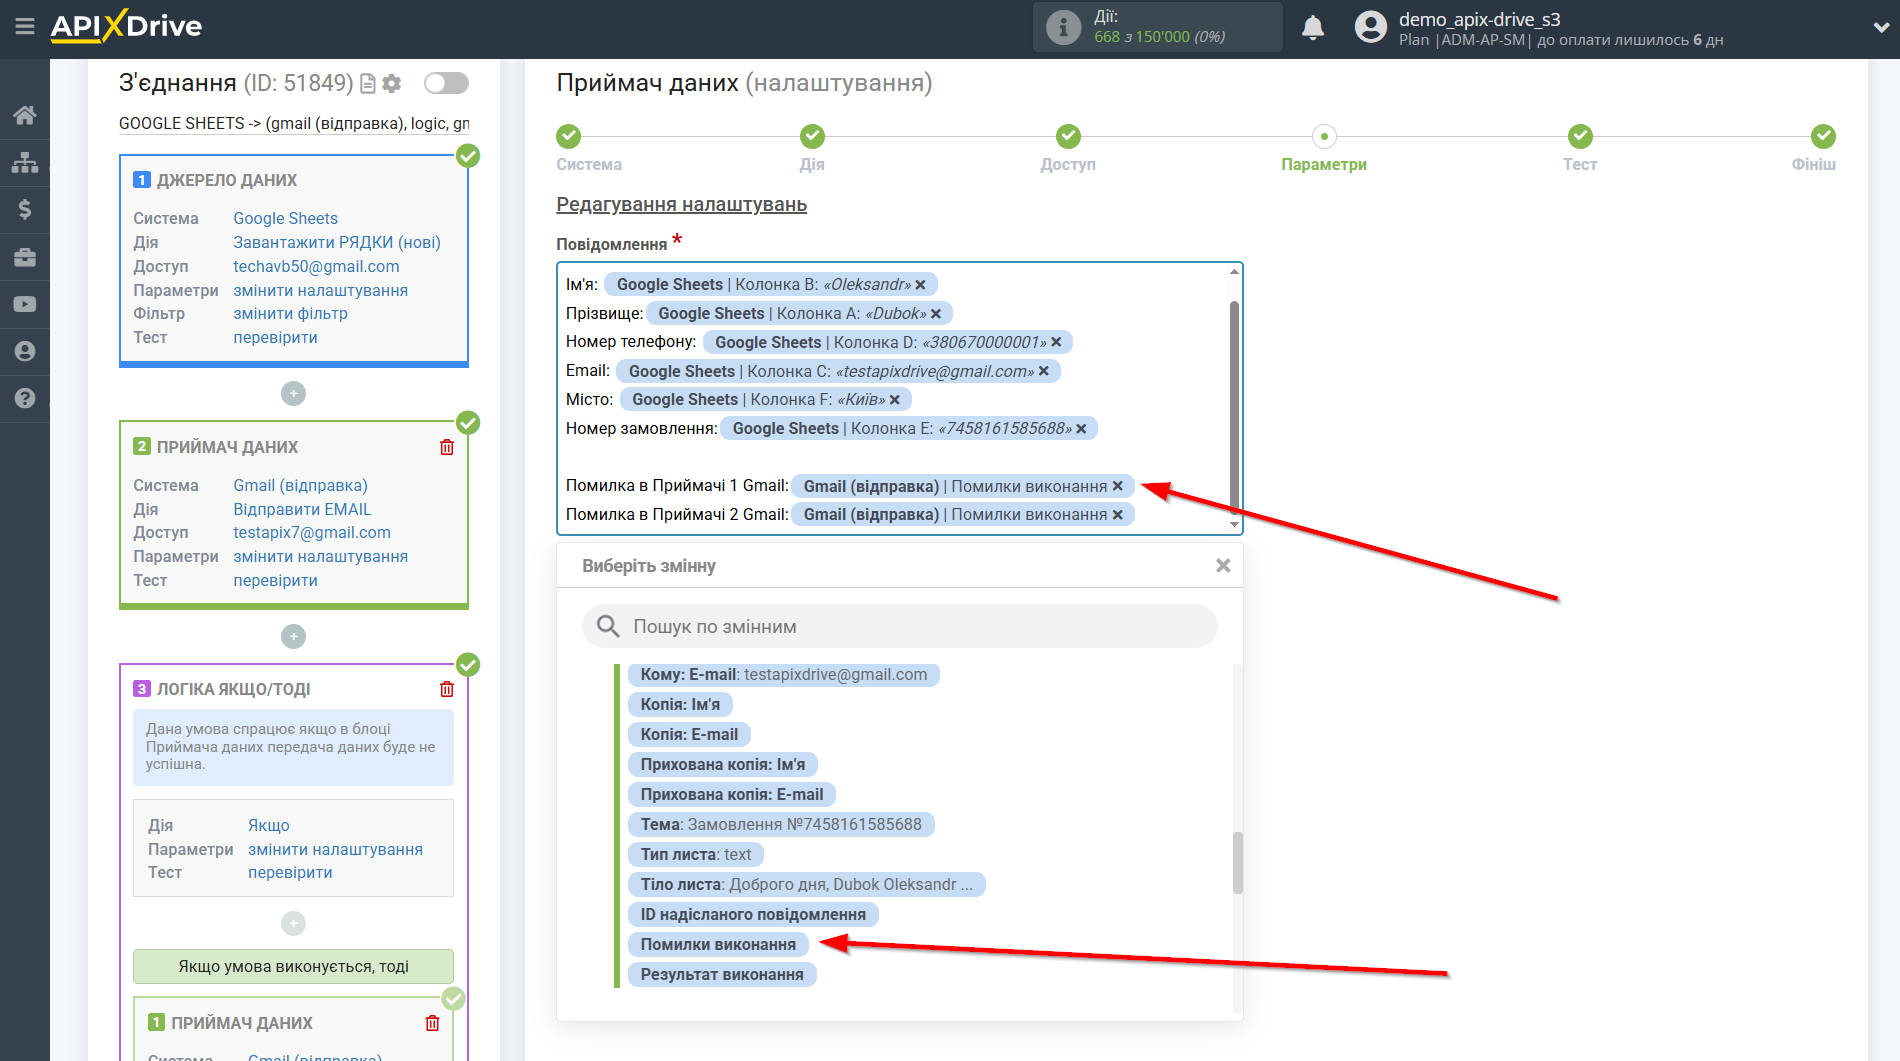Remove the Колонка A Dubok variable
Image resolution: width=1900 pixels, height=1061 pixels.
936,314
